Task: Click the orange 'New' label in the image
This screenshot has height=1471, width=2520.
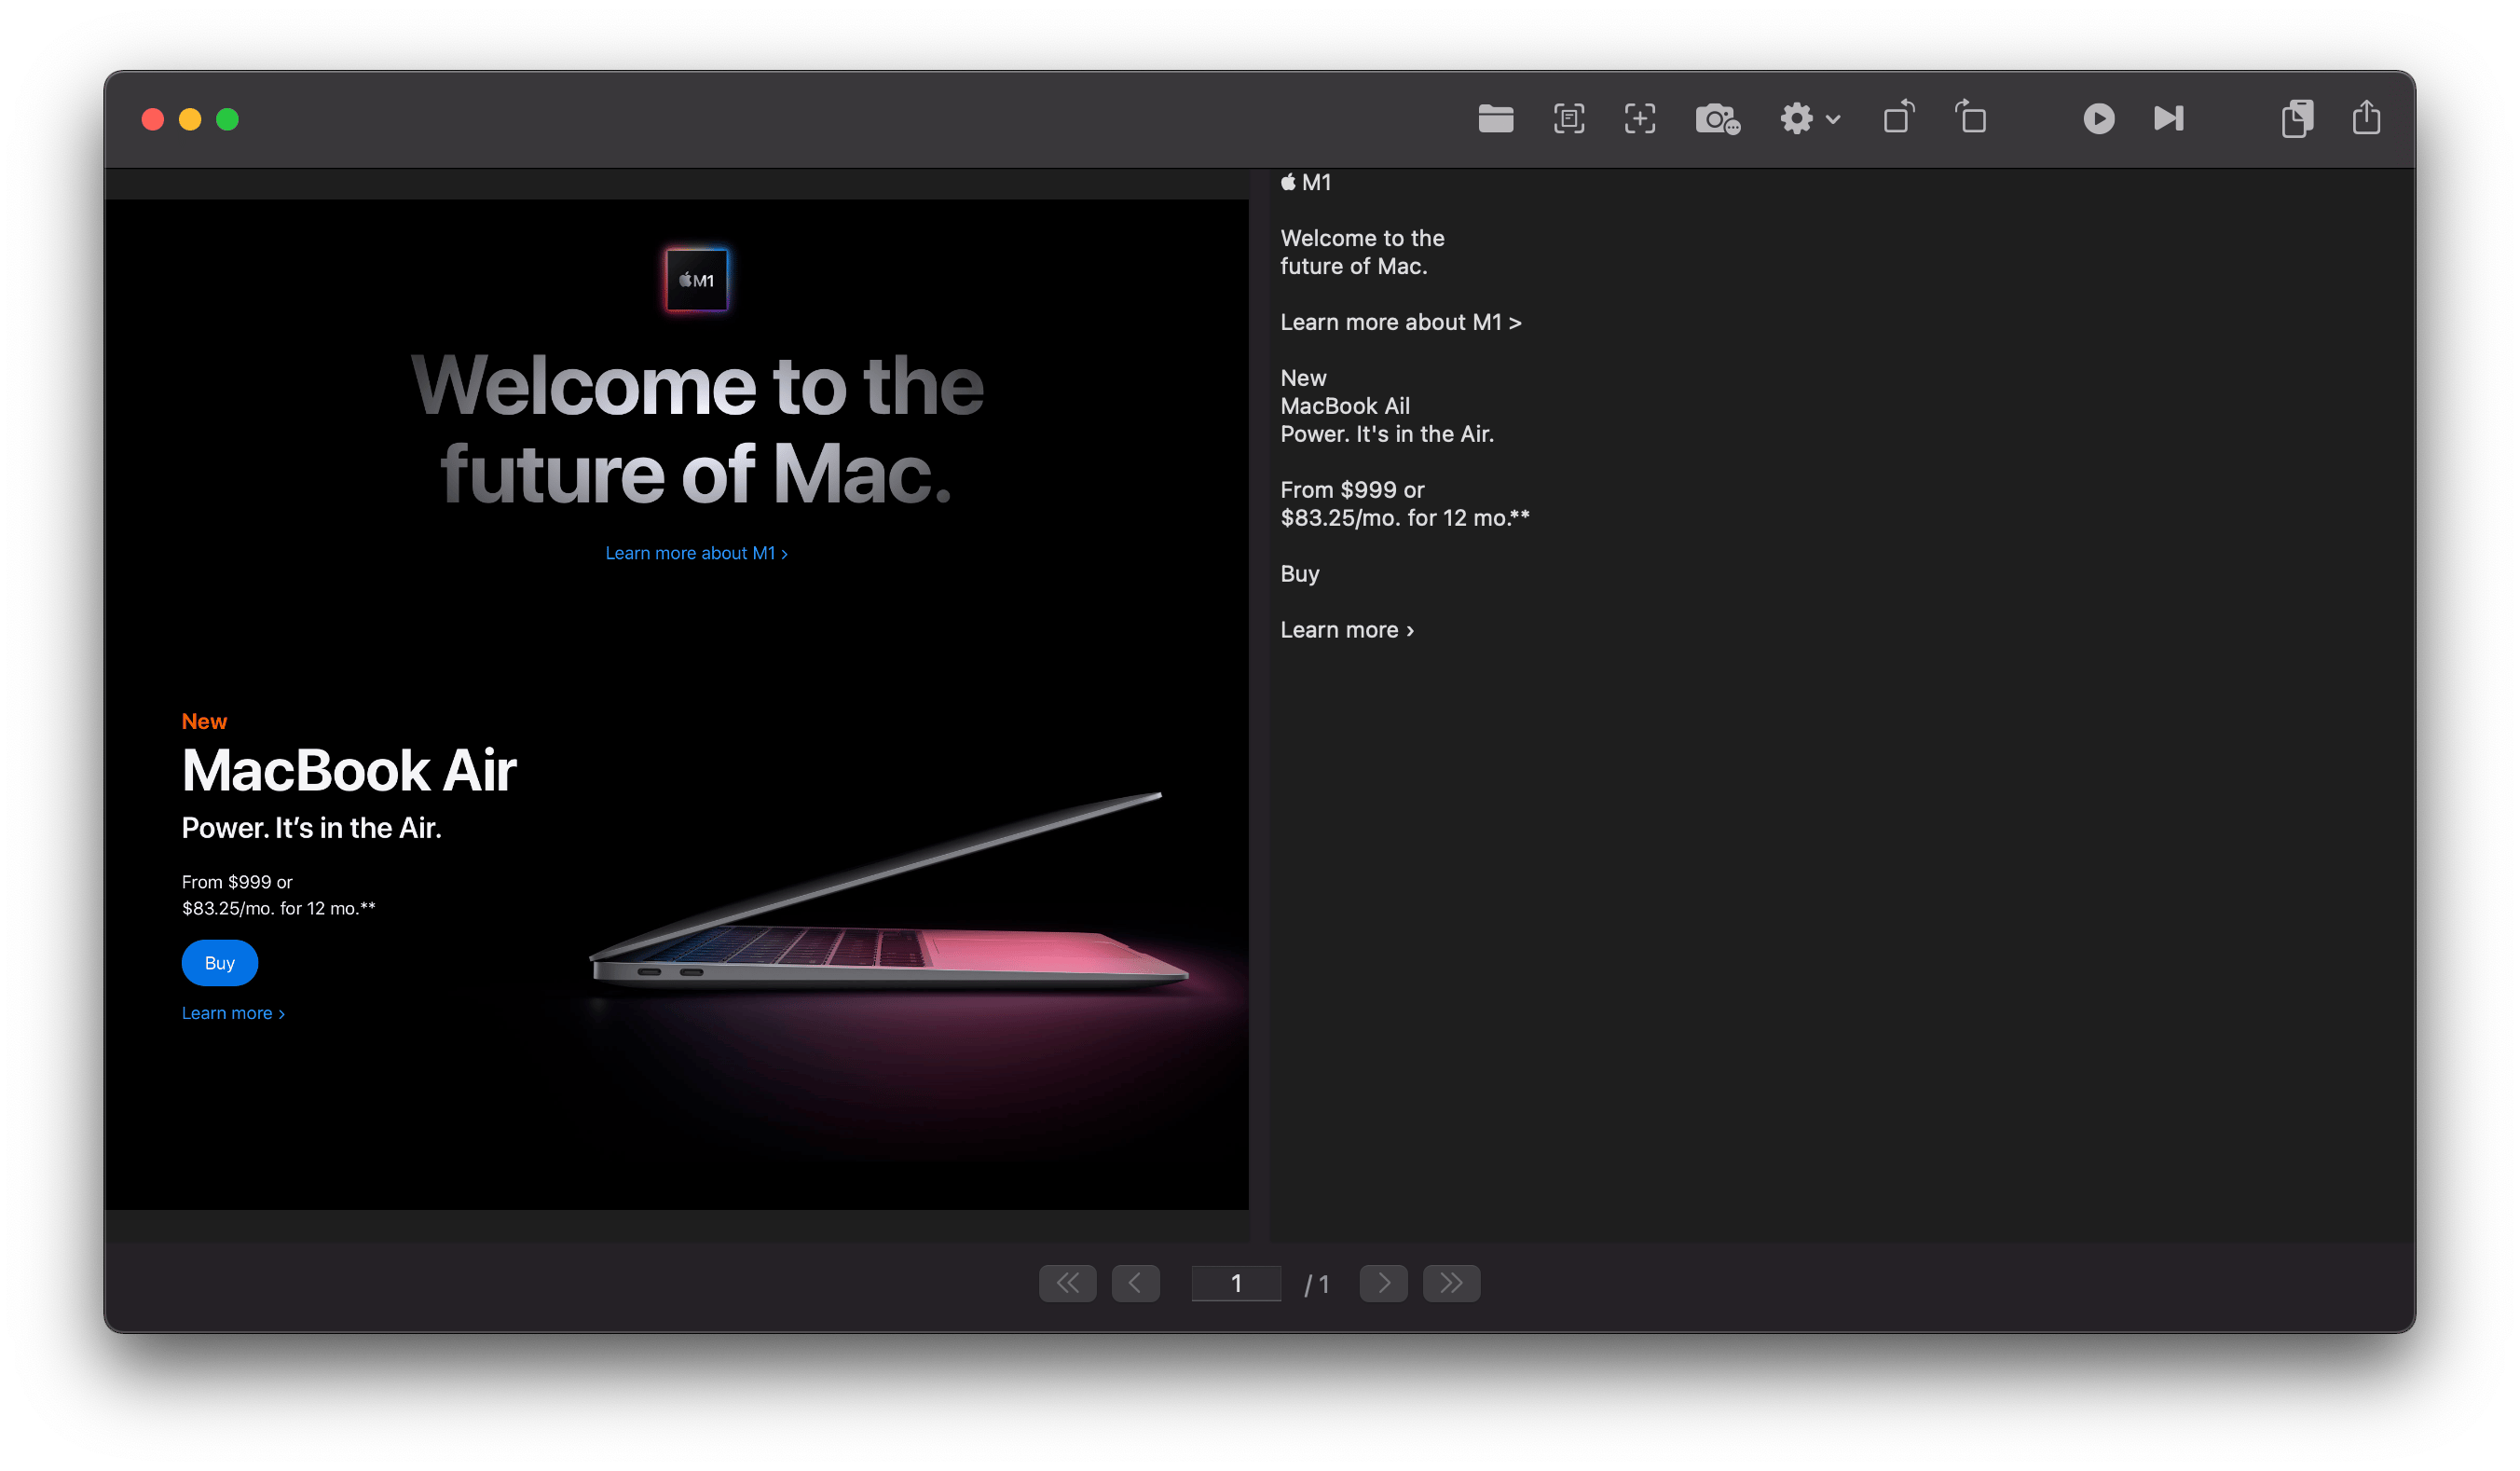Action: (x=204, y=721)
